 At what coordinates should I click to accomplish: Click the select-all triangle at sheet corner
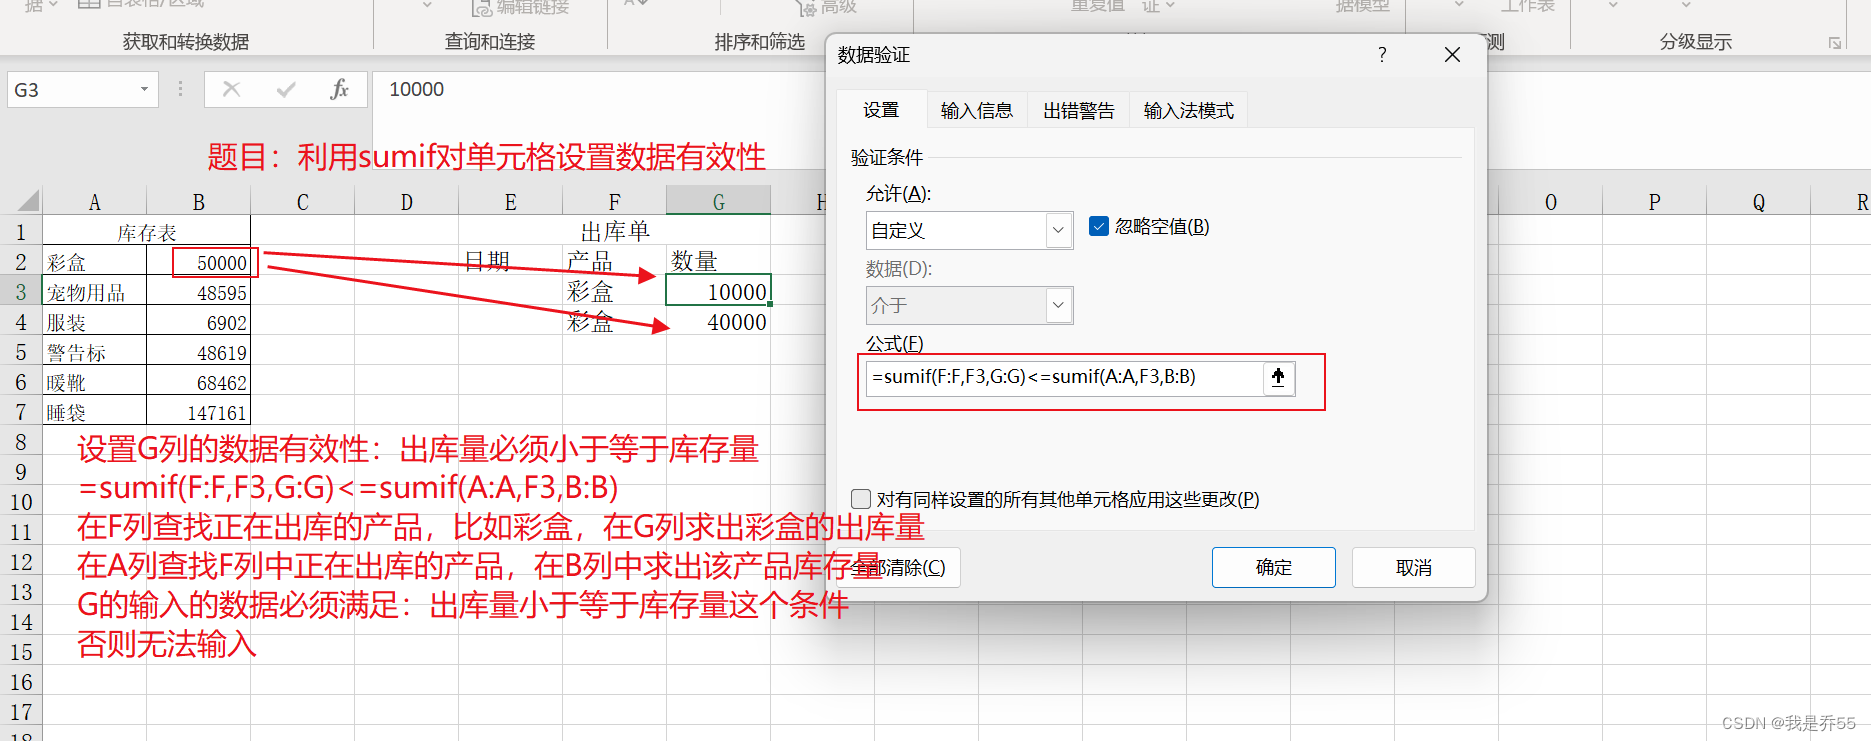click(x=28, y=201)
